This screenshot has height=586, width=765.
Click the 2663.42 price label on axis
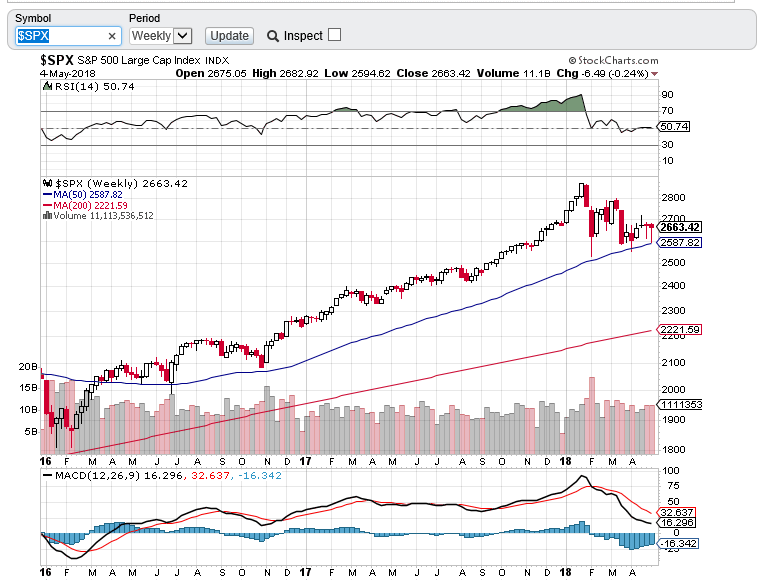point(680,227)
